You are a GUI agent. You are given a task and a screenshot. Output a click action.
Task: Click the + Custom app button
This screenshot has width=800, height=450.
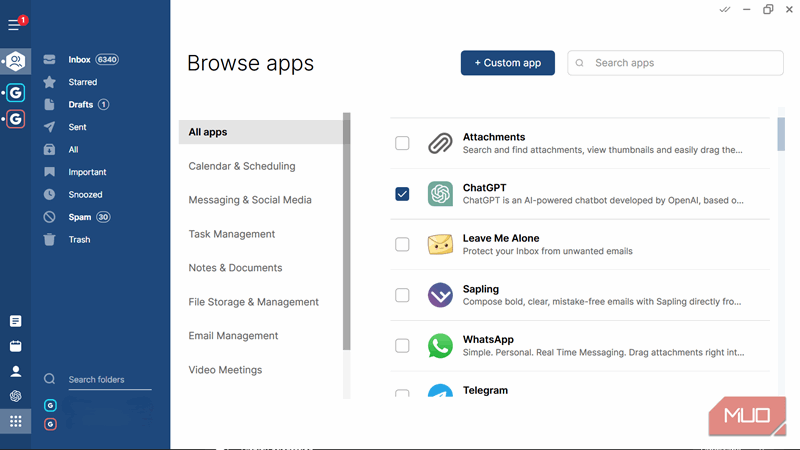pyautogui.click(x=508, y=63)
